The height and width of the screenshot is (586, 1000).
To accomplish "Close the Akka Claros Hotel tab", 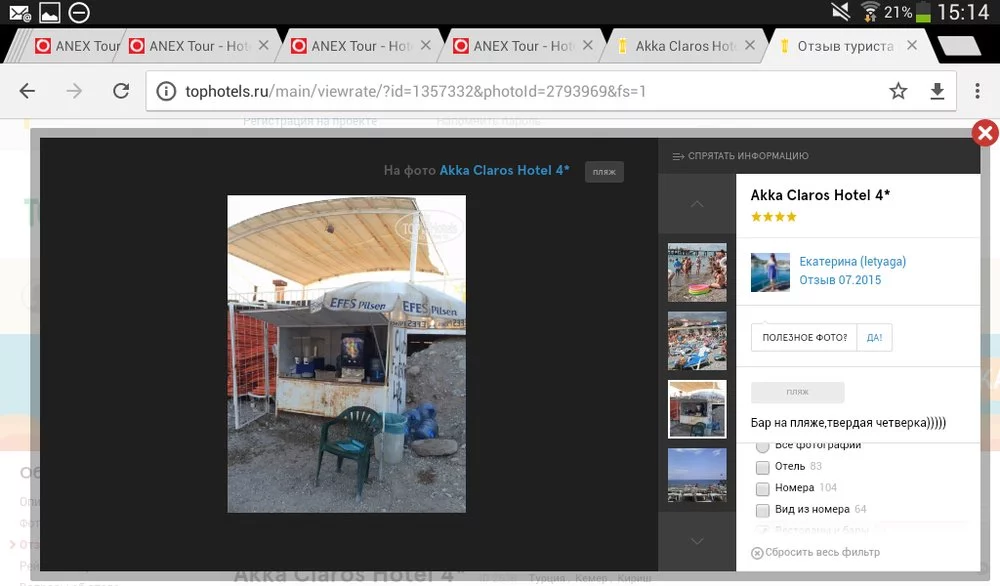I will (x=750, y=45).
